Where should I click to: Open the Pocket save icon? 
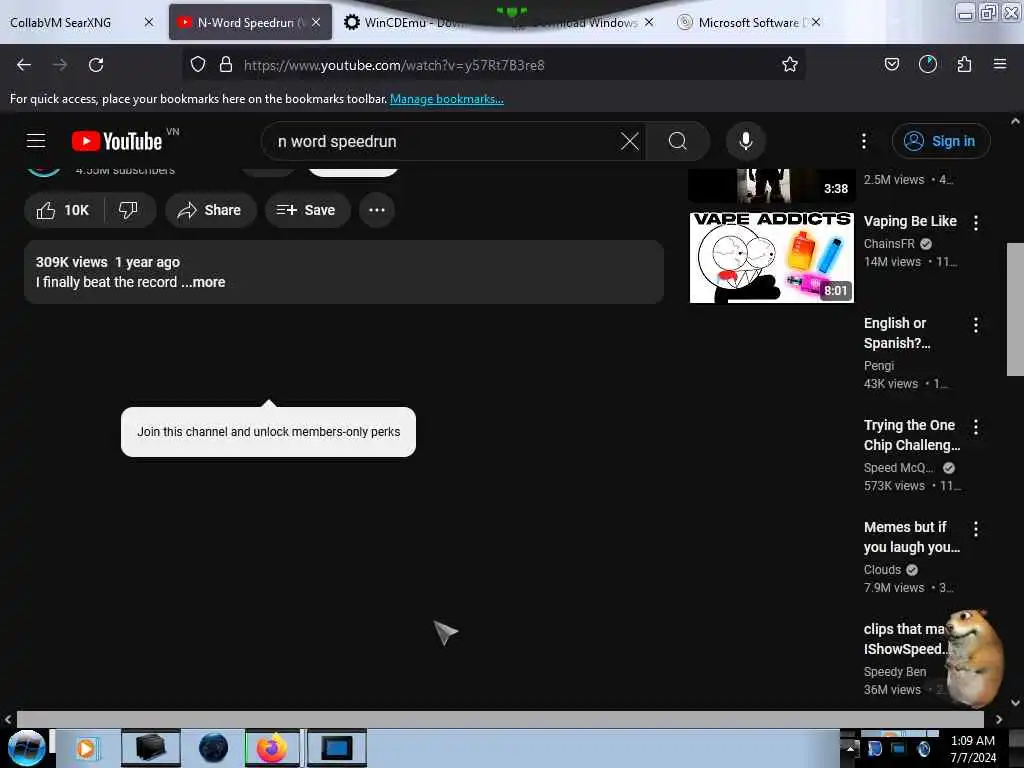tap(891, 64)
